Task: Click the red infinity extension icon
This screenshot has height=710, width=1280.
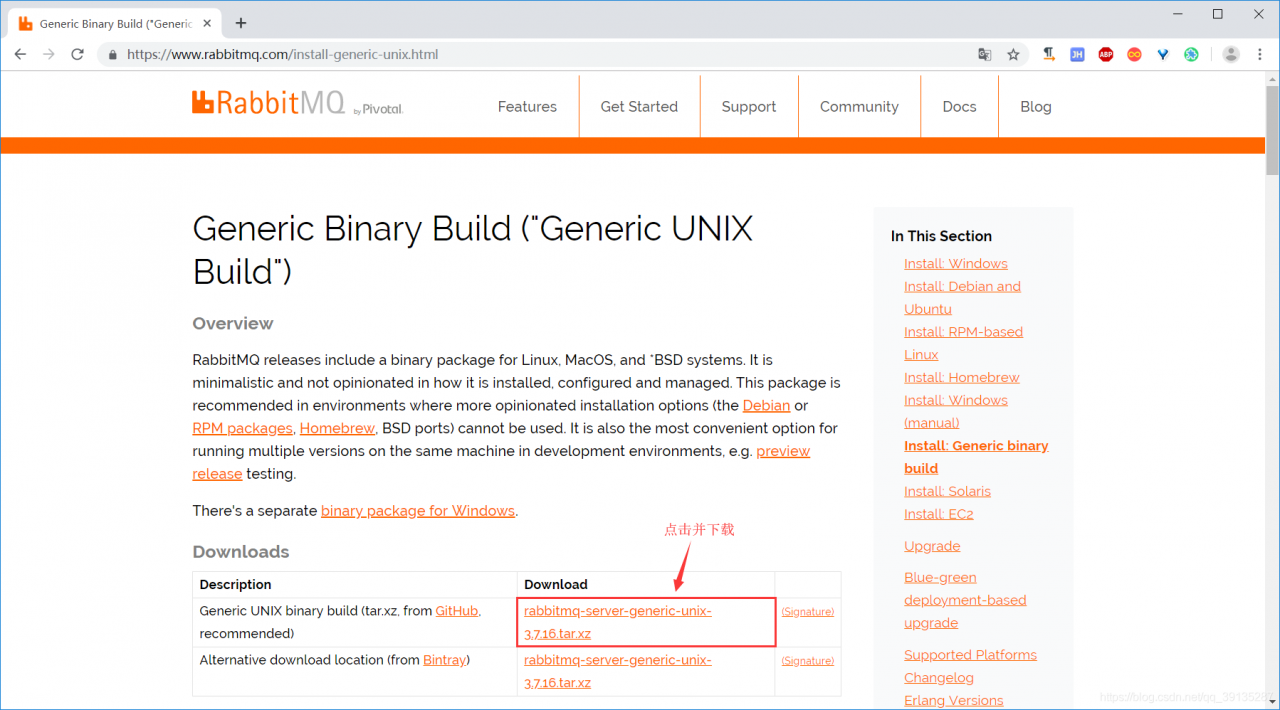Action: (x=1134, y=54)
